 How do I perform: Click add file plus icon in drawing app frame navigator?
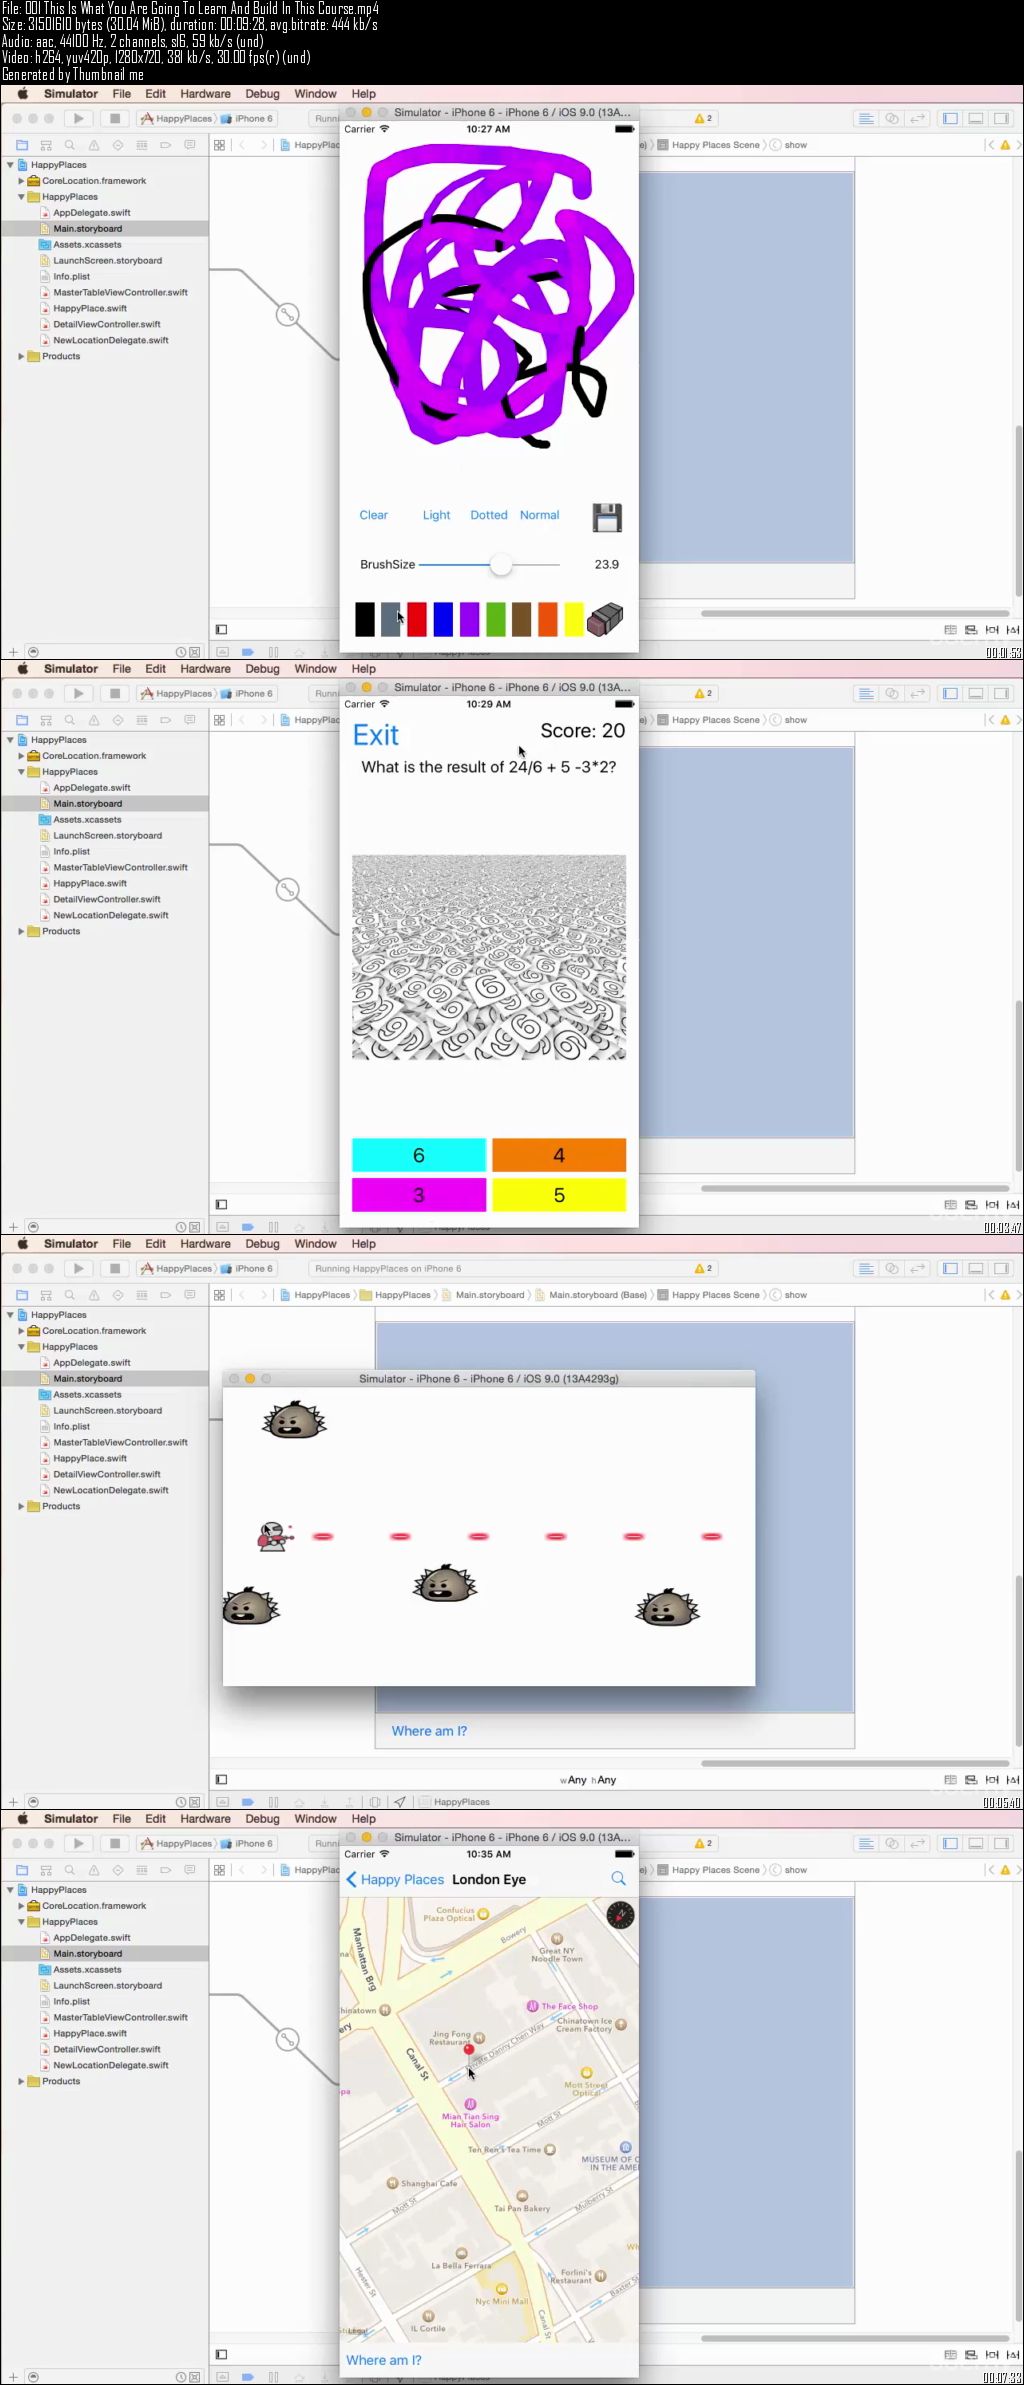tap(13, 652)
